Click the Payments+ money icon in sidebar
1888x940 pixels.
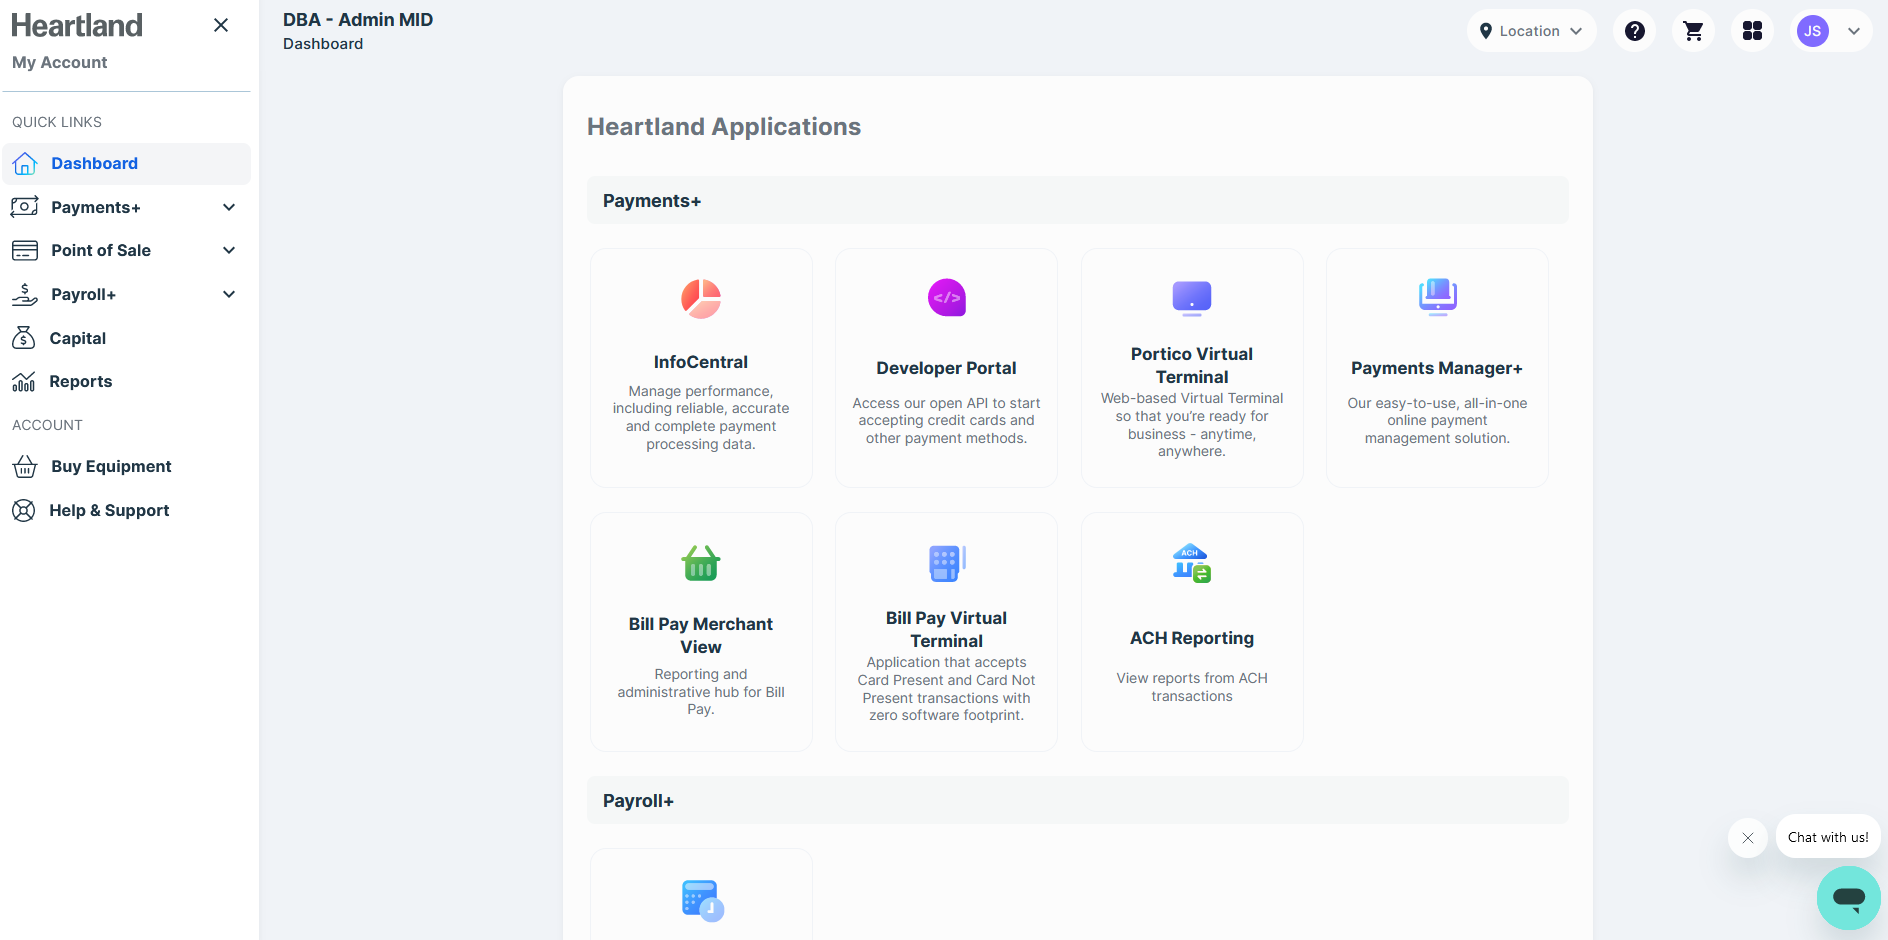[25, 207]
